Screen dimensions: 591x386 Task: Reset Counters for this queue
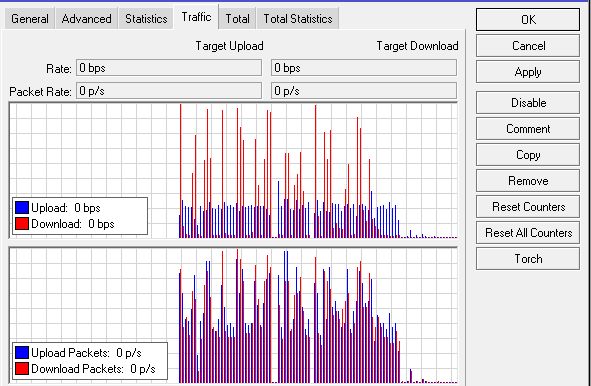(x=528, y=207)
